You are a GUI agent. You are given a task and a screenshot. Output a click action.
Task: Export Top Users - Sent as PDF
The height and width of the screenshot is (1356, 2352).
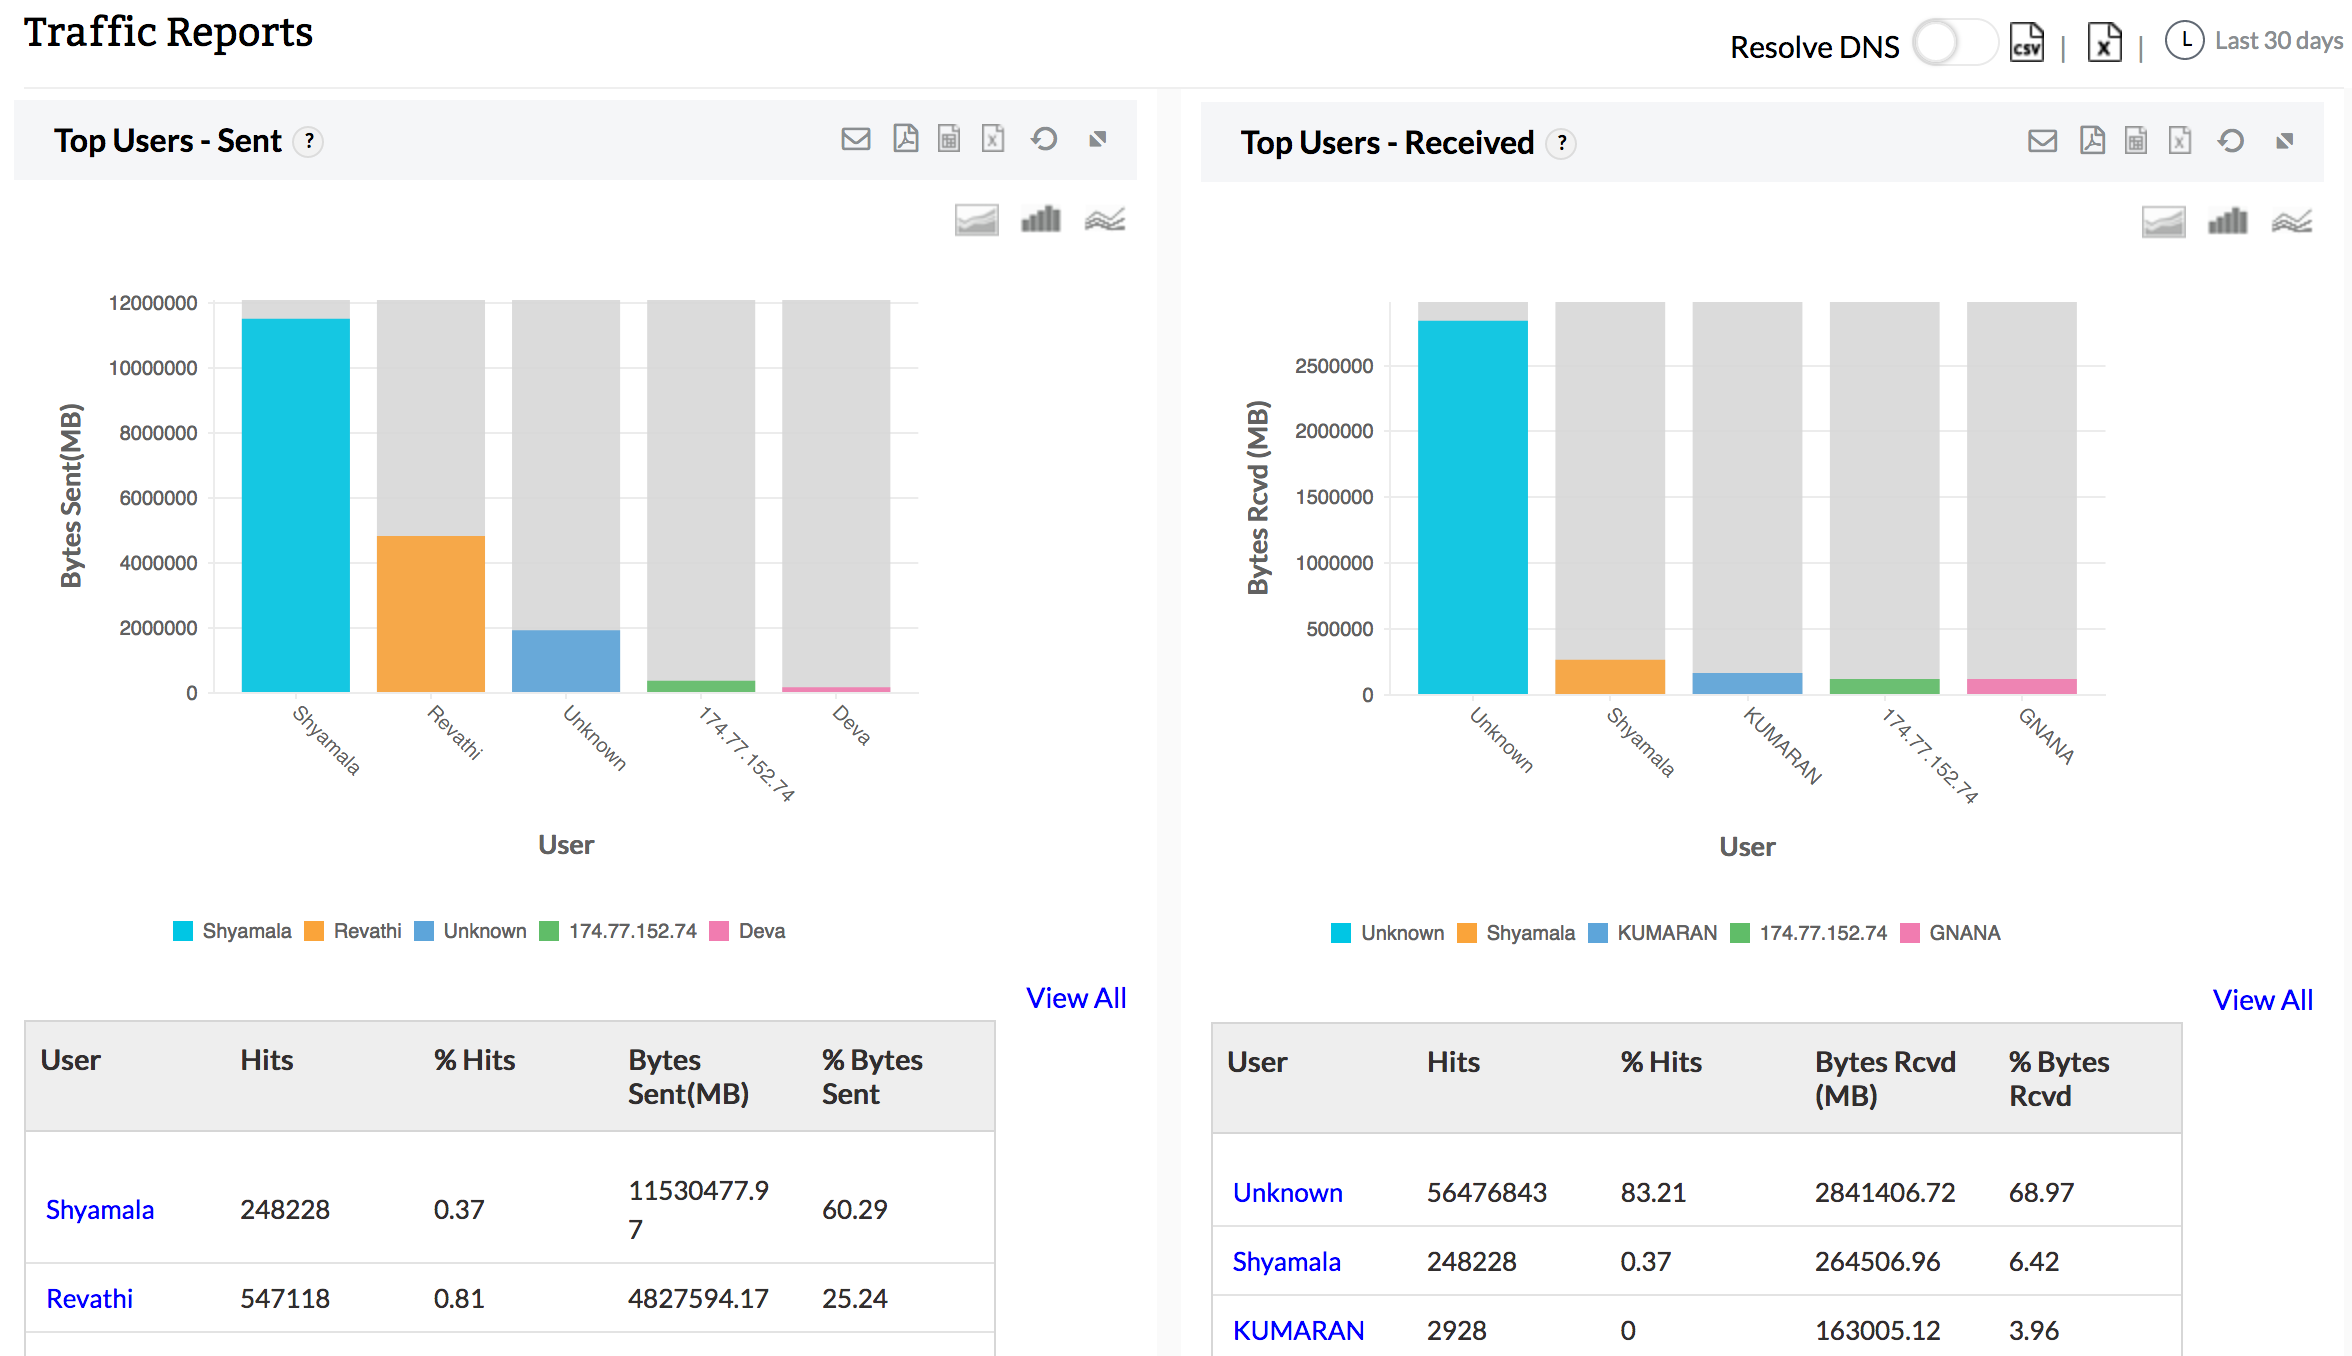pos(905,139)
